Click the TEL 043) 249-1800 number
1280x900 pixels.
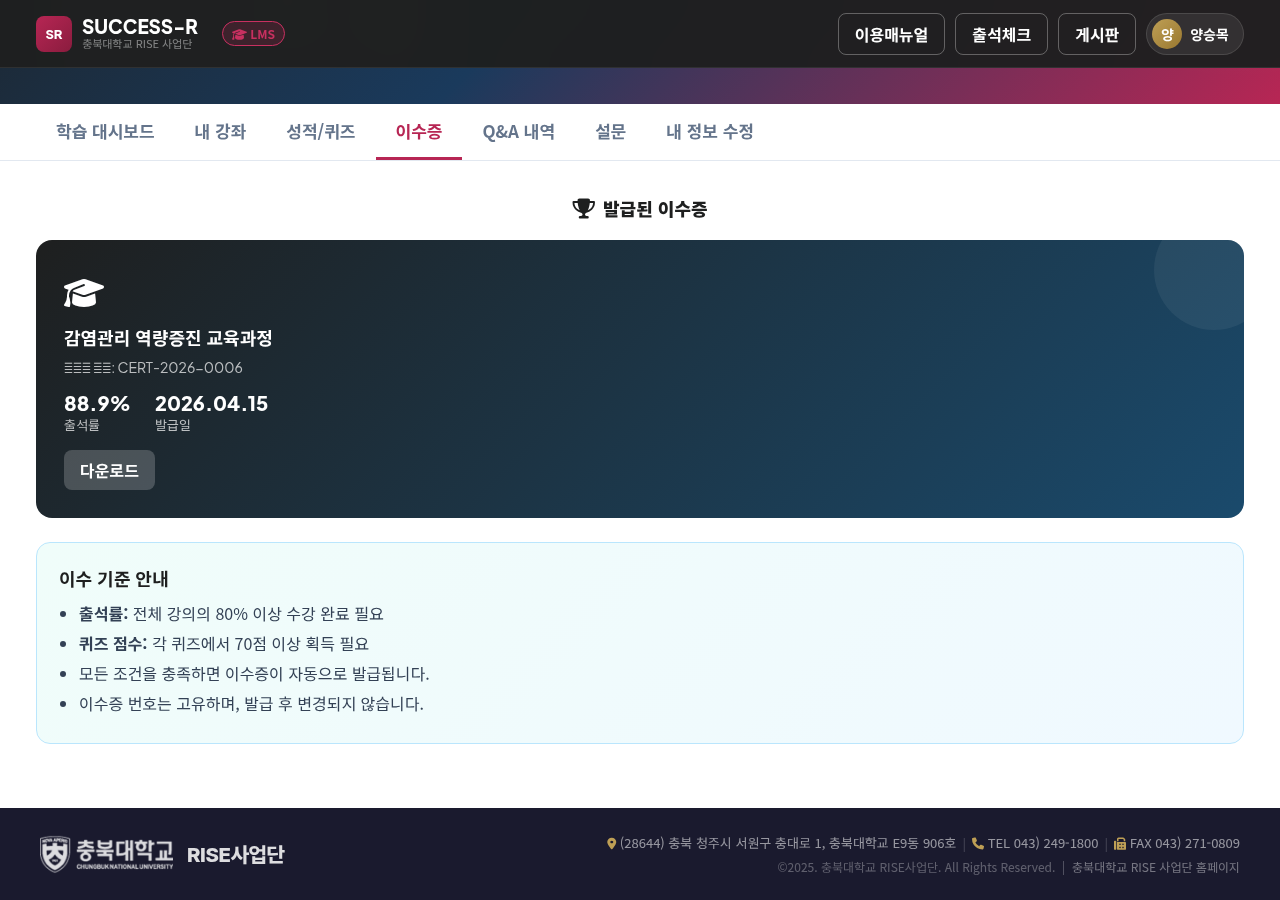point(1043,843)
